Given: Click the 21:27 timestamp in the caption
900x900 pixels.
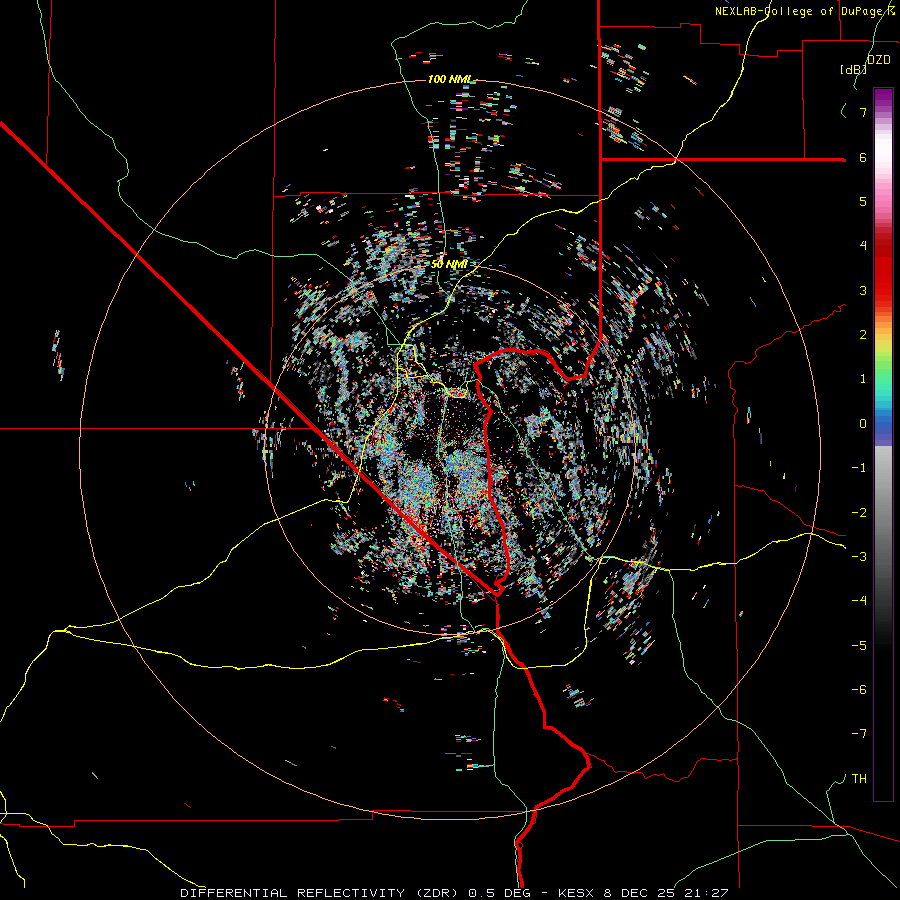Looking at the screenshot, I should click(706, 893).
